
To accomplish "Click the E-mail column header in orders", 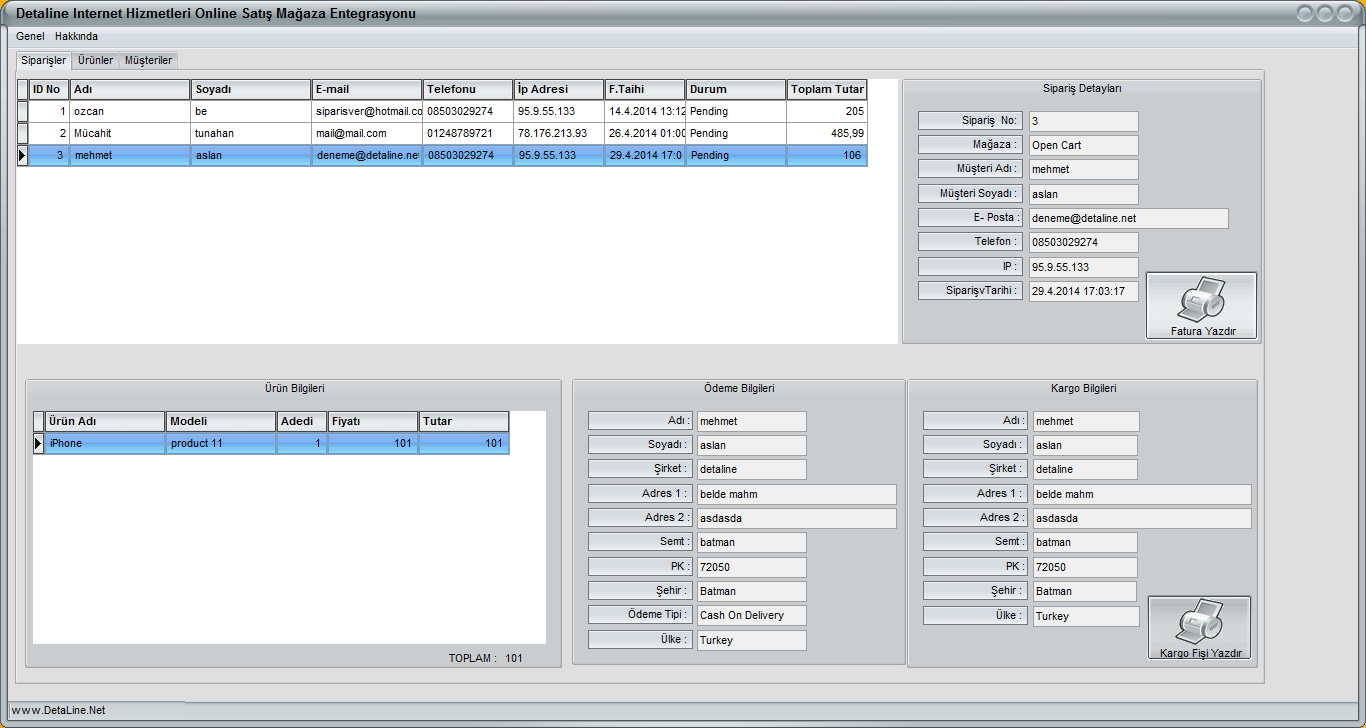I will tap(366, 90).
